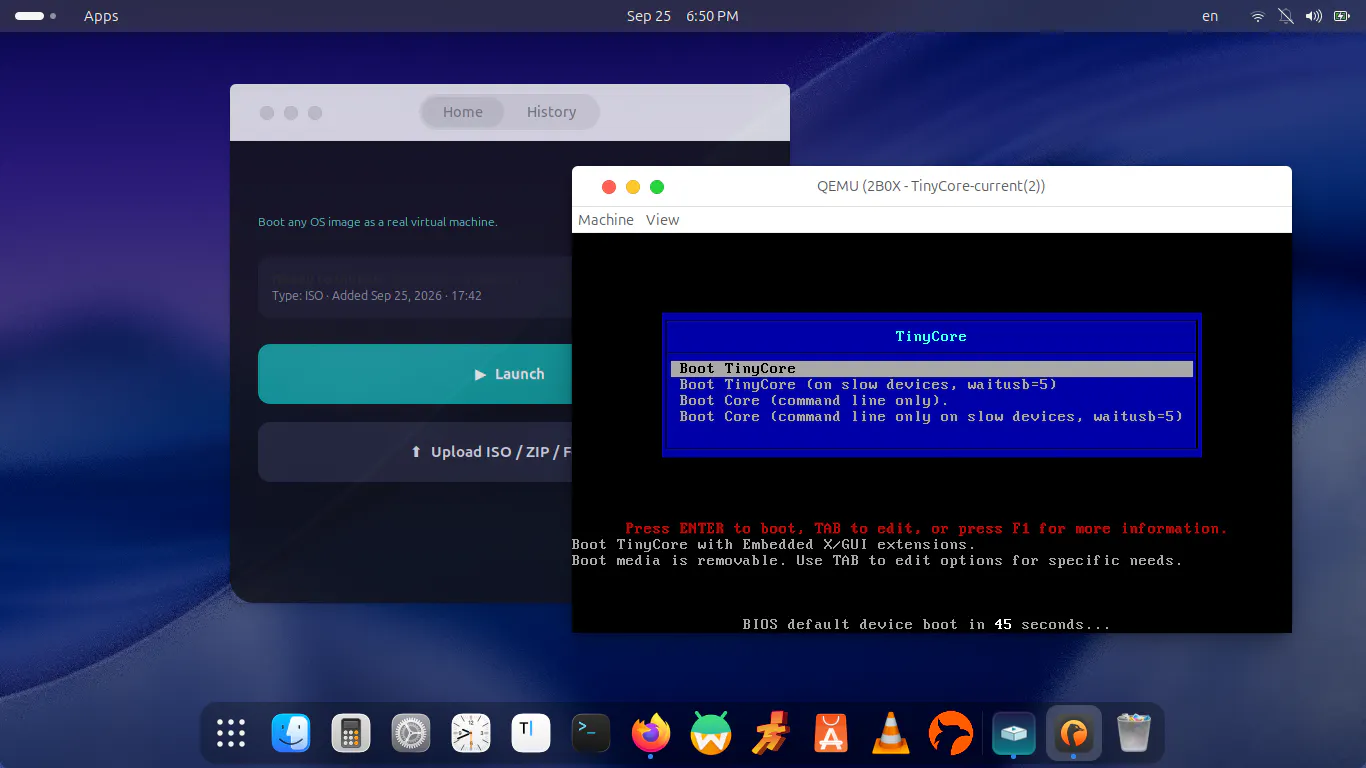1366x768 pixels.
Task: Click the Launch button in the launcher window
Action: tap(510, 374)
